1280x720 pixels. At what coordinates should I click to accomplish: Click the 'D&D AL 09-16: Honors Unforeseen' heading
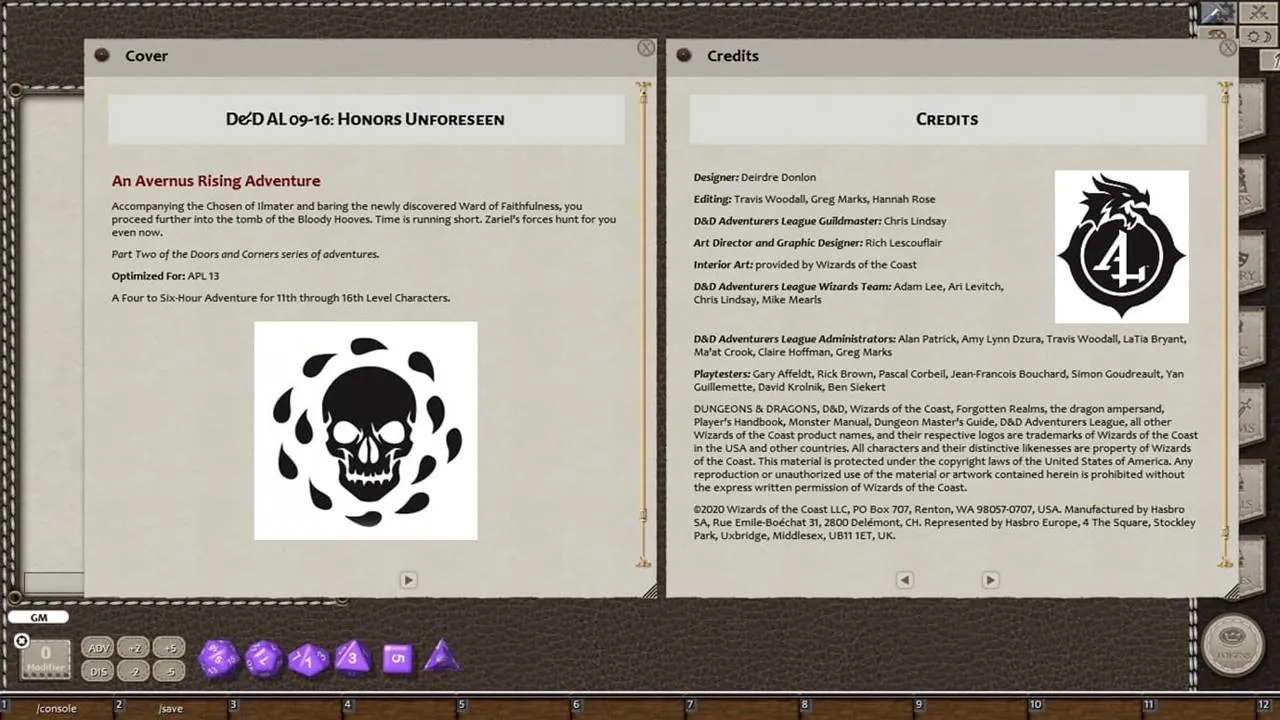point(366,119)
